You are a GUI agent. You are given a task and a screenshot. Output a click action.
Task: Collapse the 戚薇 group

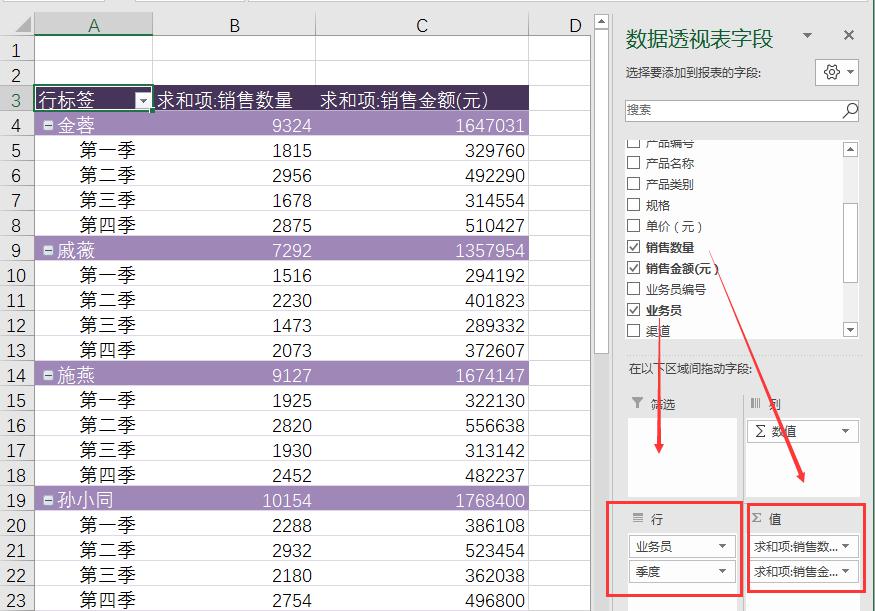48,251
